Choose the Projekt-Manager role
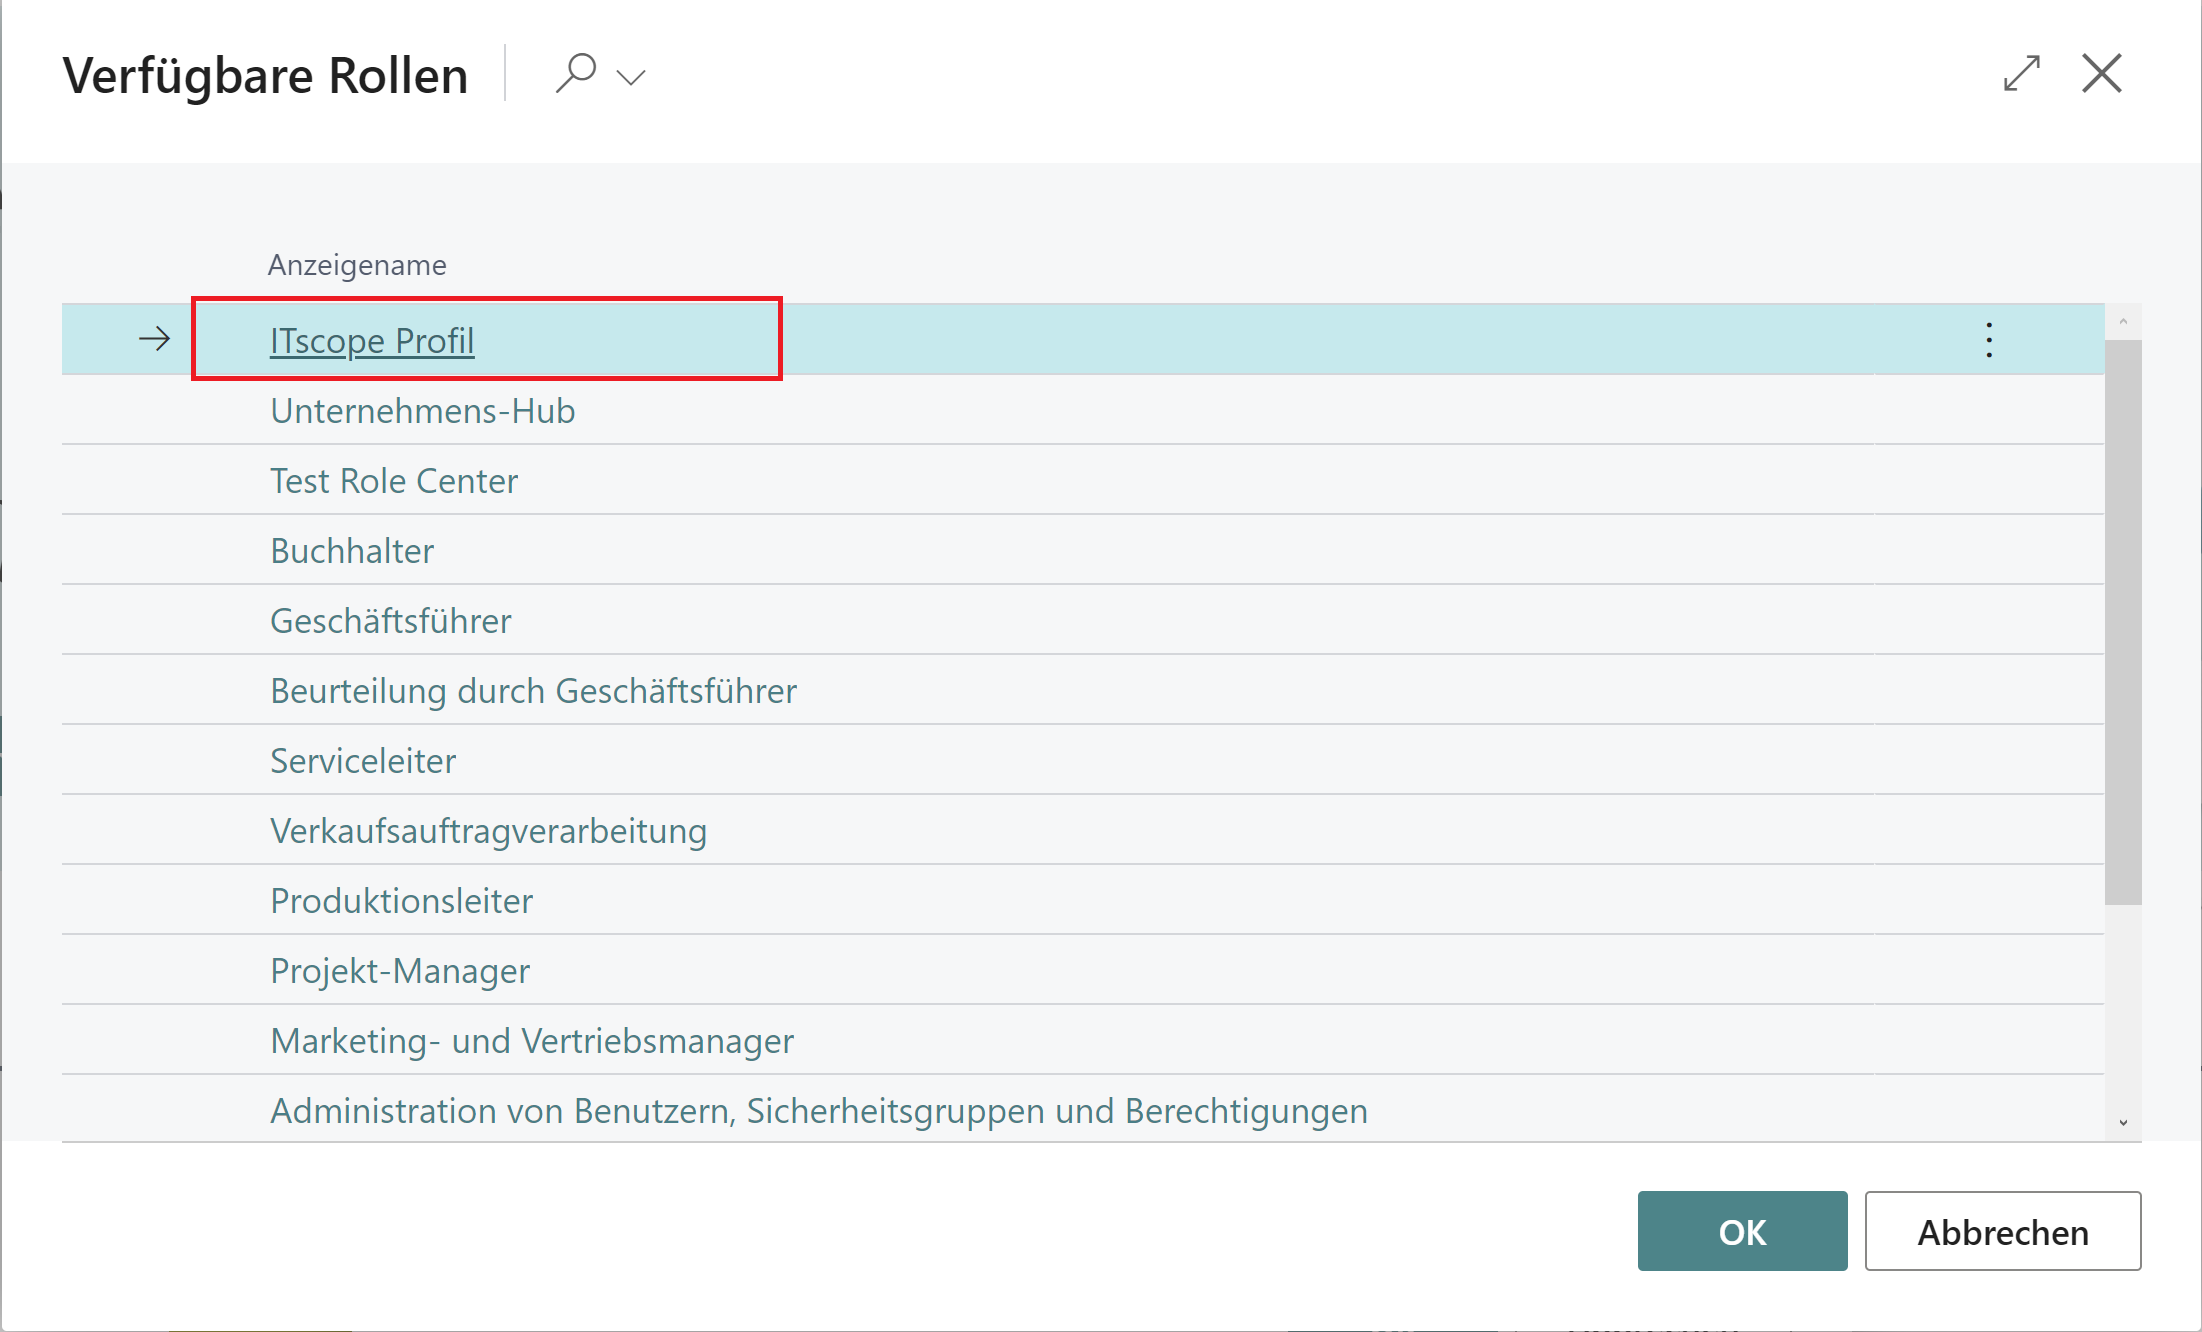The image size is (2202, 1332). pyautogui.click(x=399, y=970)
